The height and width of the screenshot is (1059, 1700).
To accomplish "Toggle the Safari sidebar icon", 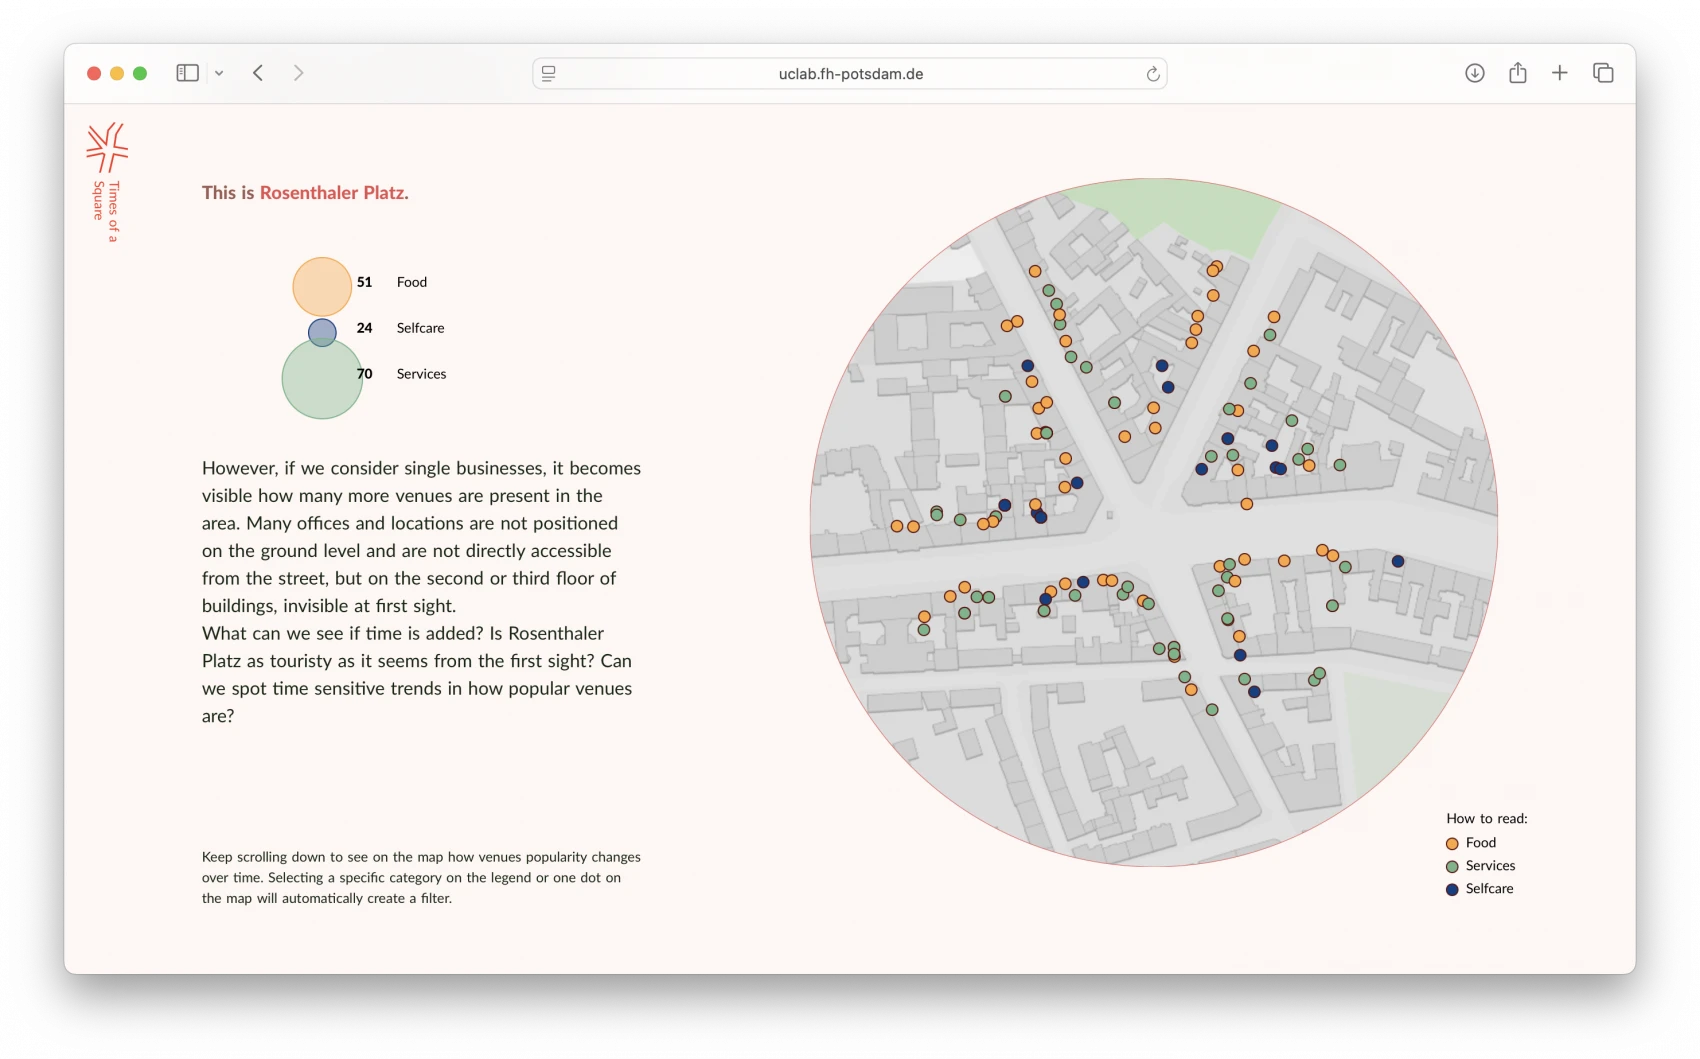I will click(187, 73).
